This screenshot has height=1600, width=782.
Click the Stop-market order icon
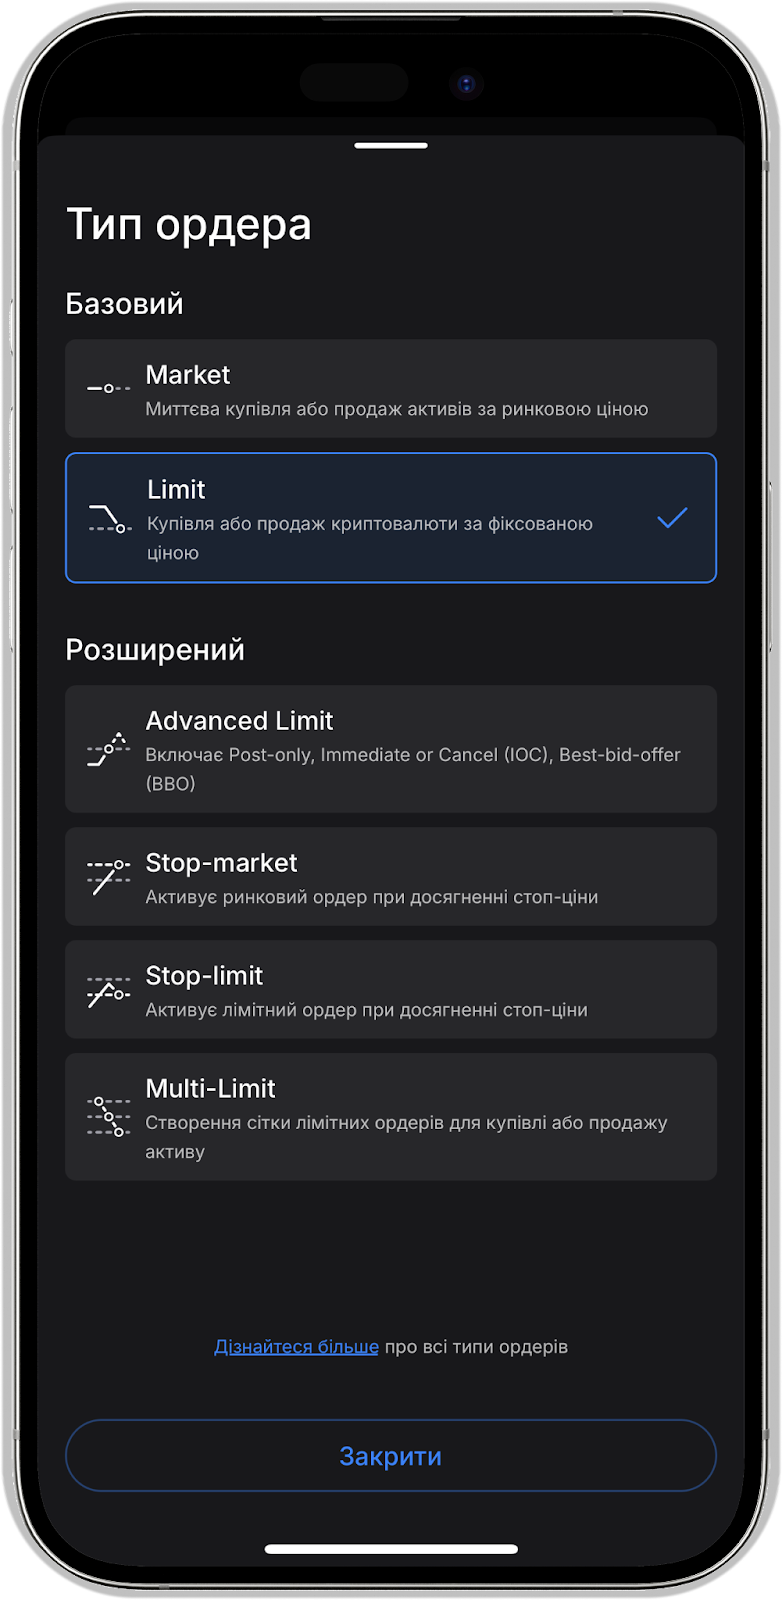click(x=108, y=876)
